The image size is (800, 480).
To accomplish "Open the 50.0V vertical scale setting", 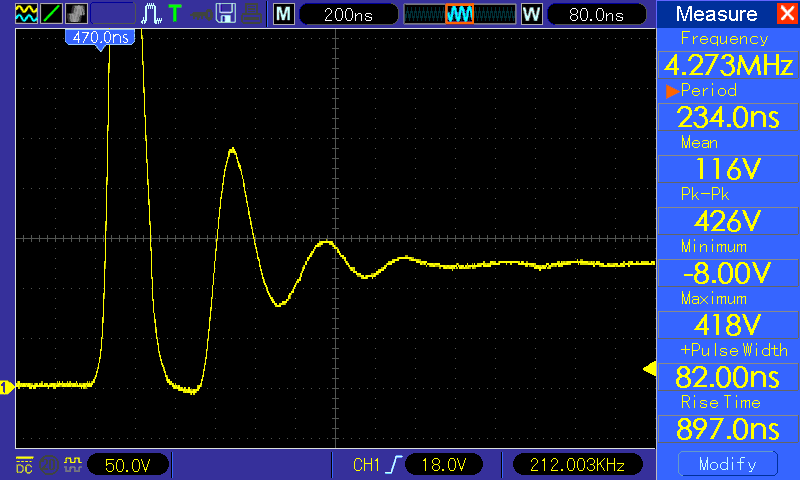I will pos(128,465).
